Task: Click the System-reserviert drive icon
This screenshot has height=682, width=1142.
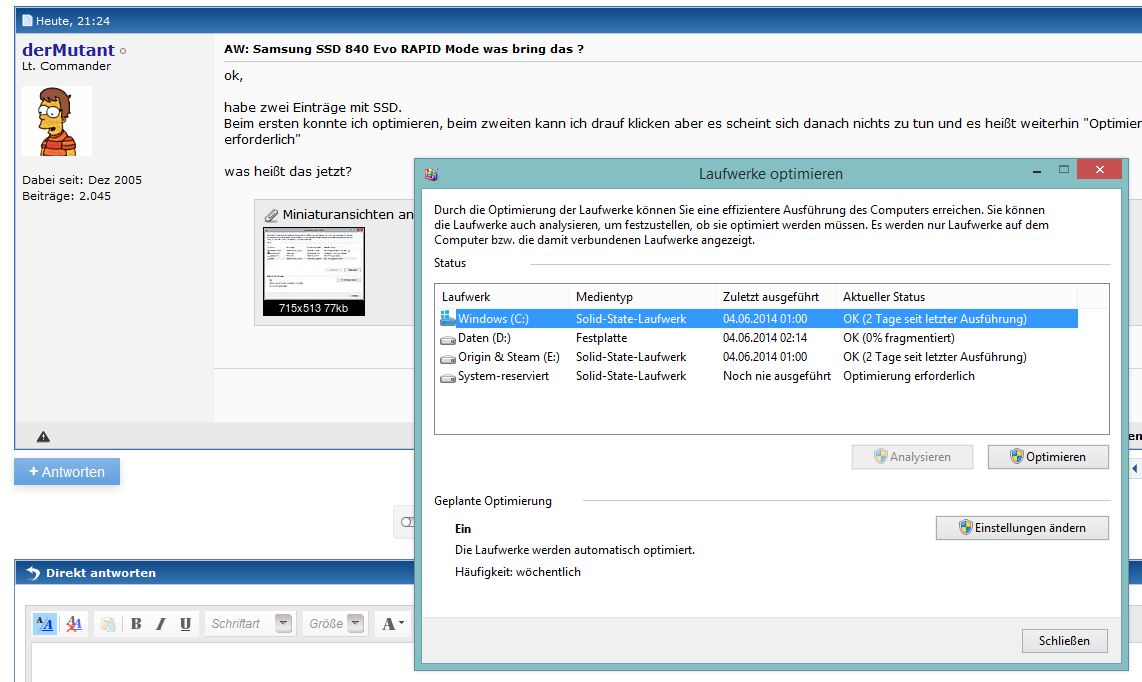Action: [447, 377]
